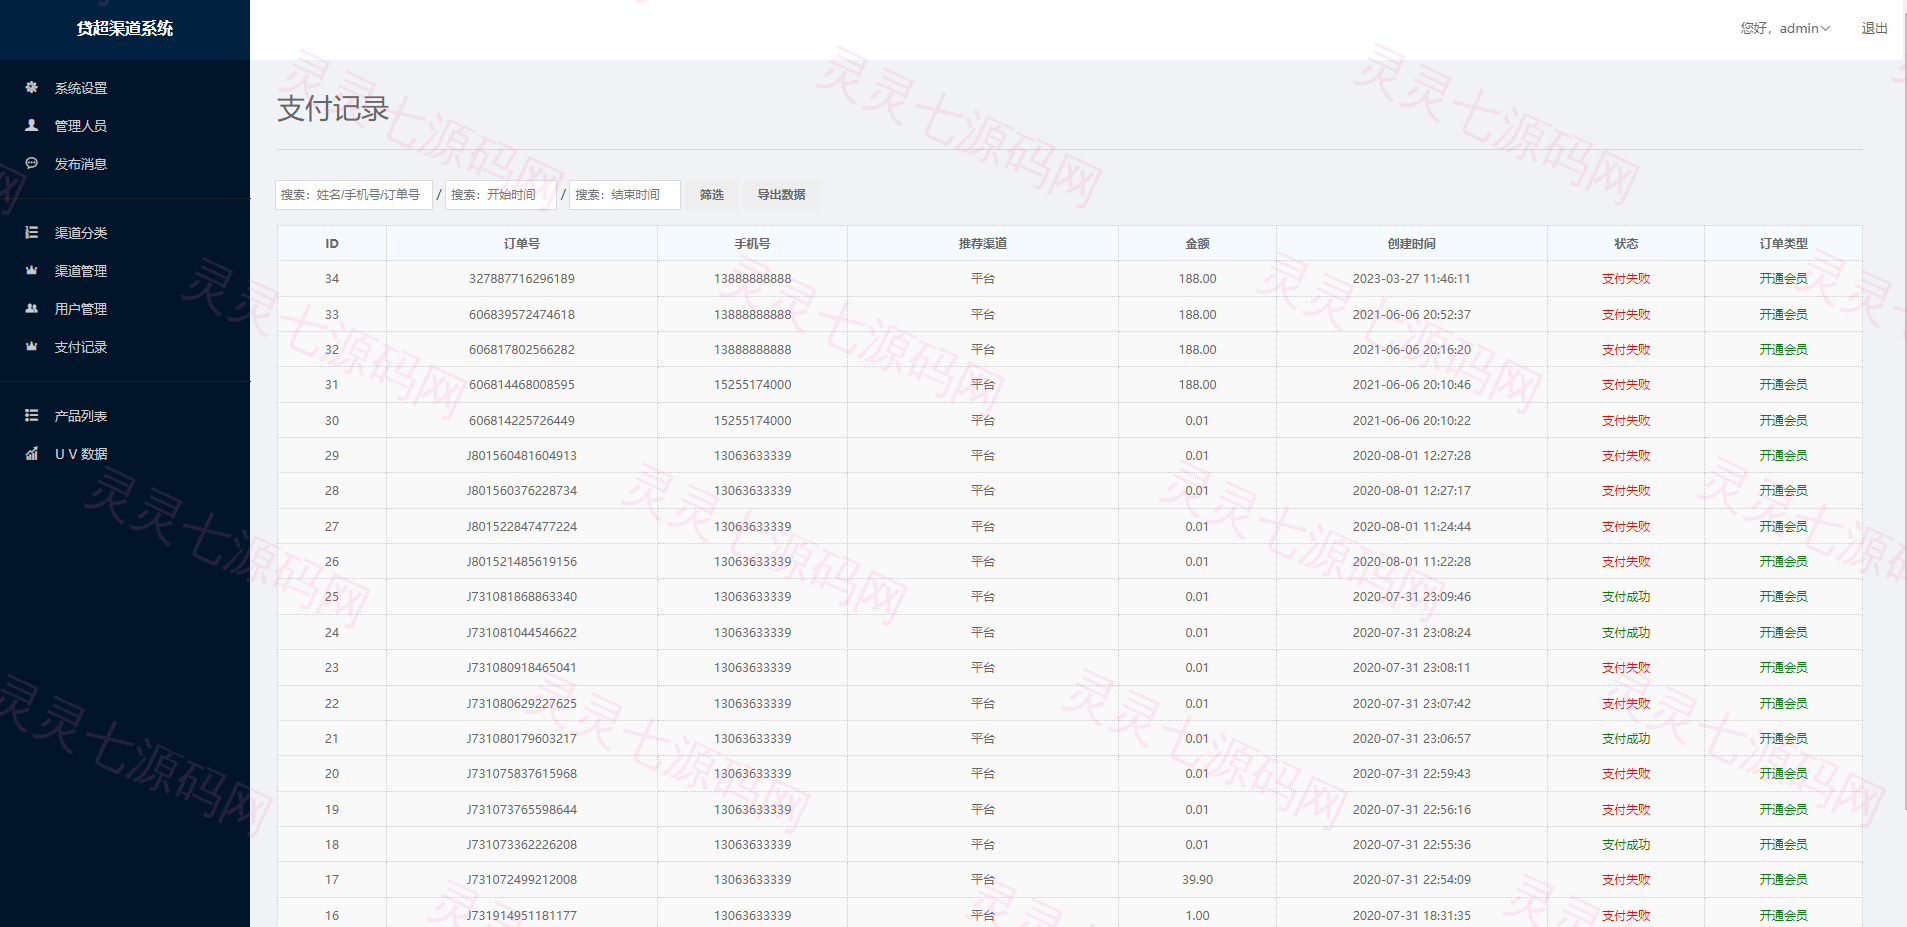The height and width of the screenshot is (927, 1907).
Task: Click 平台 channel in row 20
Action: (x=983, y=774)
